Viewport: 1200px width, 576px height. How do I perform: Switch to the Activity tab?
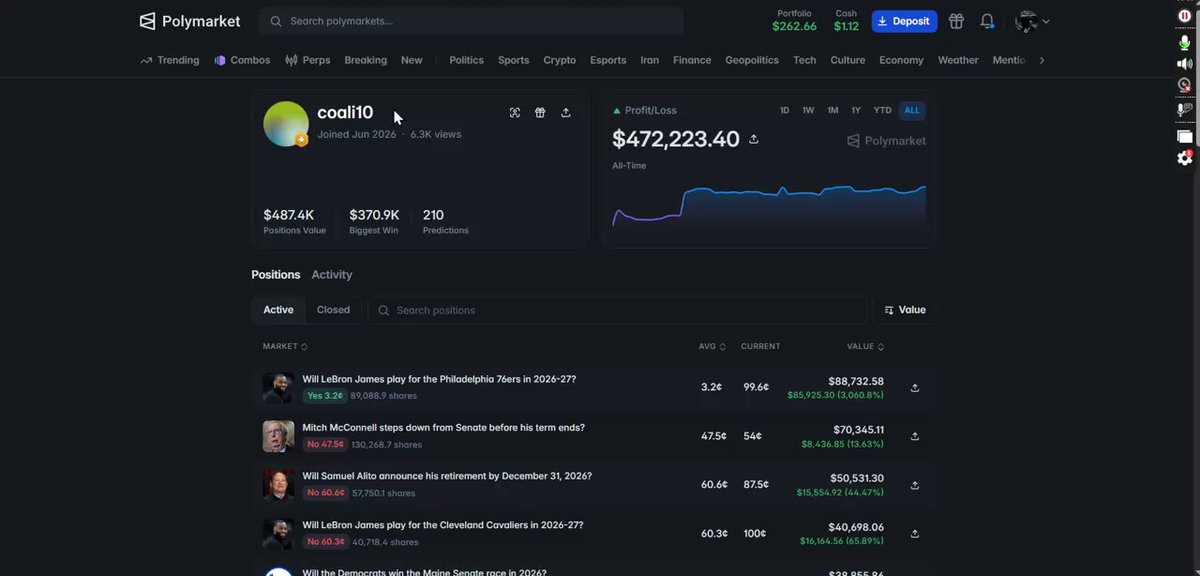point(332,274)
